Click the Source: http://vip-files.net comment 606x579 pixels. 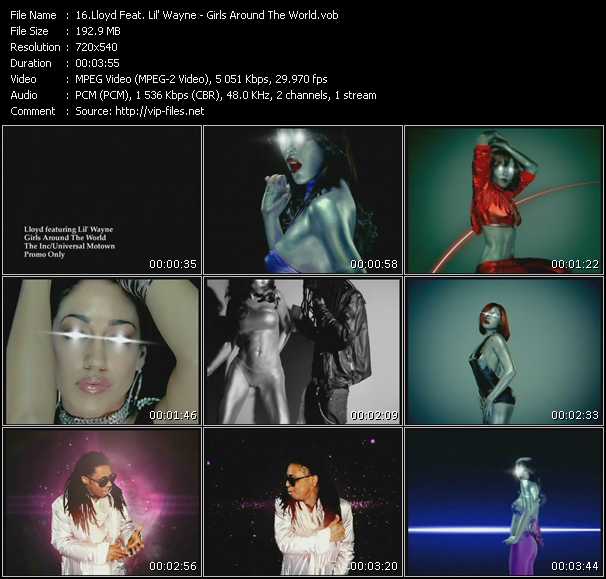click(140, 111)
